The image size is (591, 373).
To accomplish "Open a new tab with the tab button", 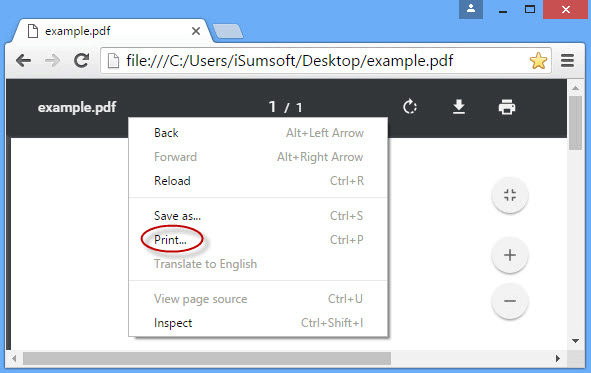I will pyautogui.click(x=228, y=31).
